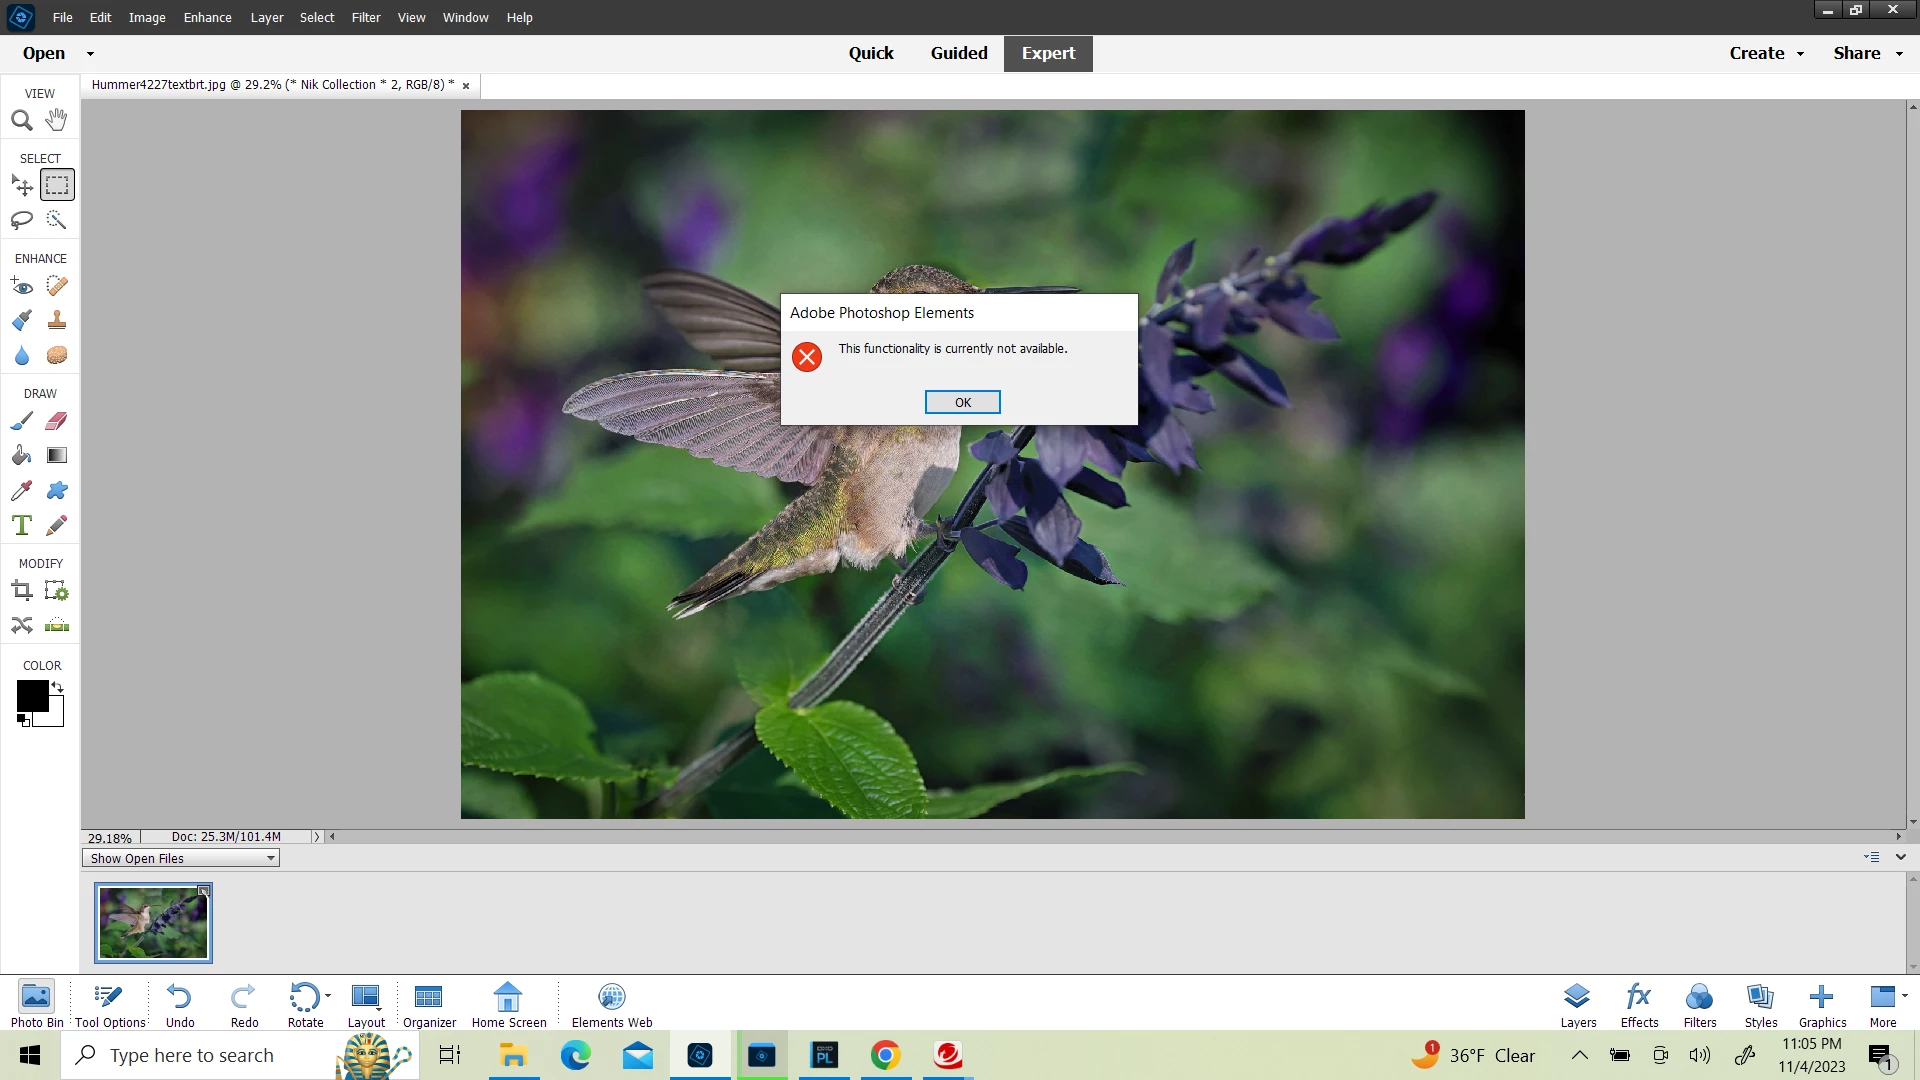Choose the Clone Stamp tool
The height and width of the screenshot is (1080, 1920).
tap(57, 320)
